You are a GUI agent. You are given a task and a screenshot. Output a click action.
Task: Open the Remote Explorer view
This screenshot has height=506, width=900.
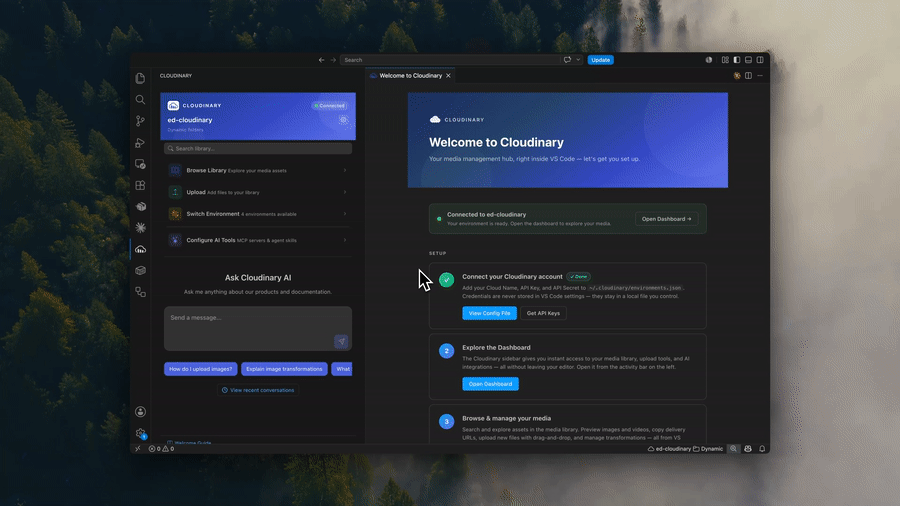140,164
